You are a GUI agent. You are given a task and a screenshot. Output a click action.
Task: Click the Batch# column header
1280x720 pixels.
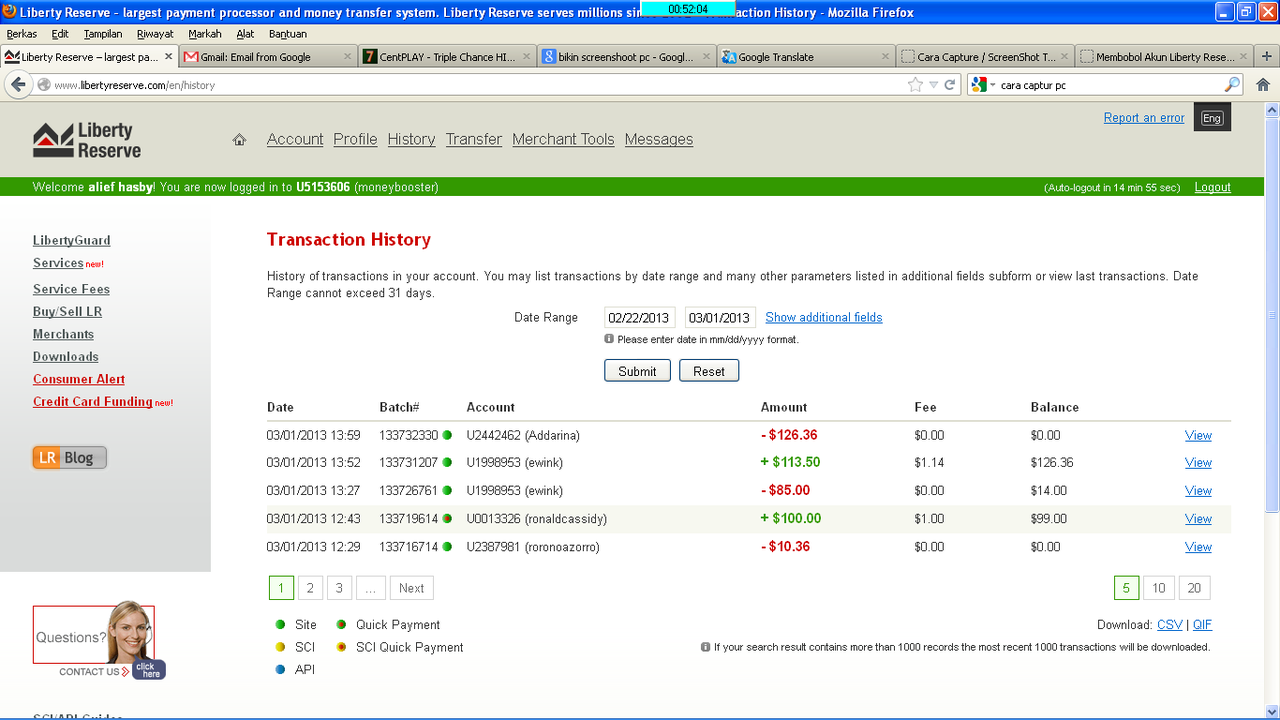coord(399,407)
